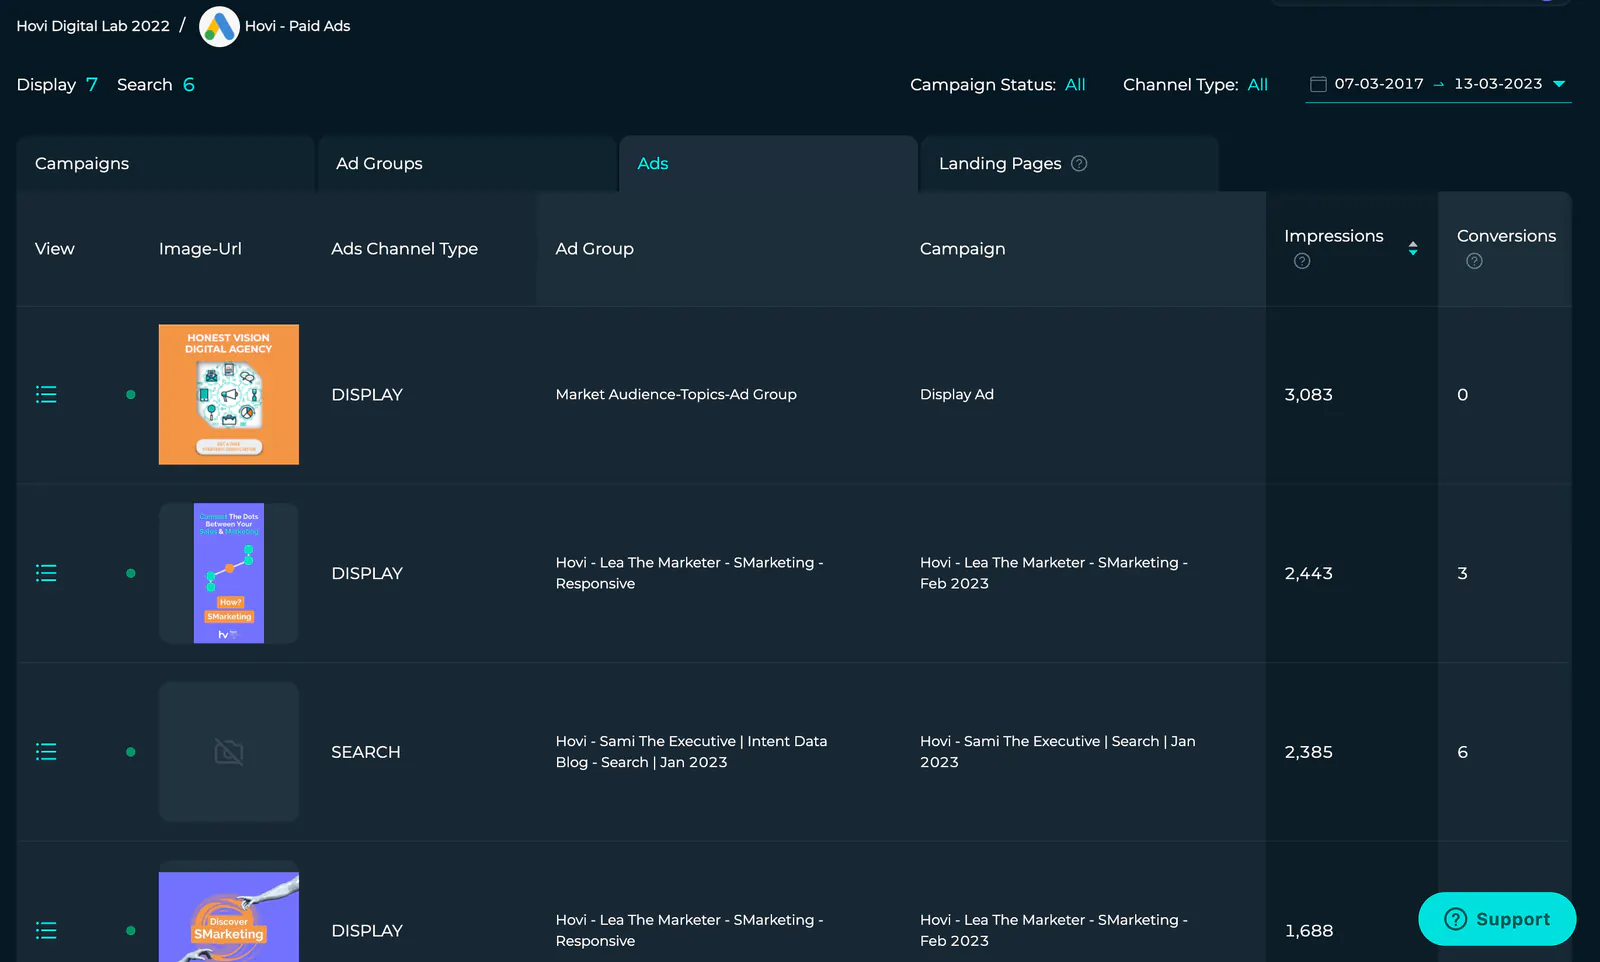This screenshot has width=1600, height=962.
Task: Click the Search 6 filter
Action: (156, 85)
